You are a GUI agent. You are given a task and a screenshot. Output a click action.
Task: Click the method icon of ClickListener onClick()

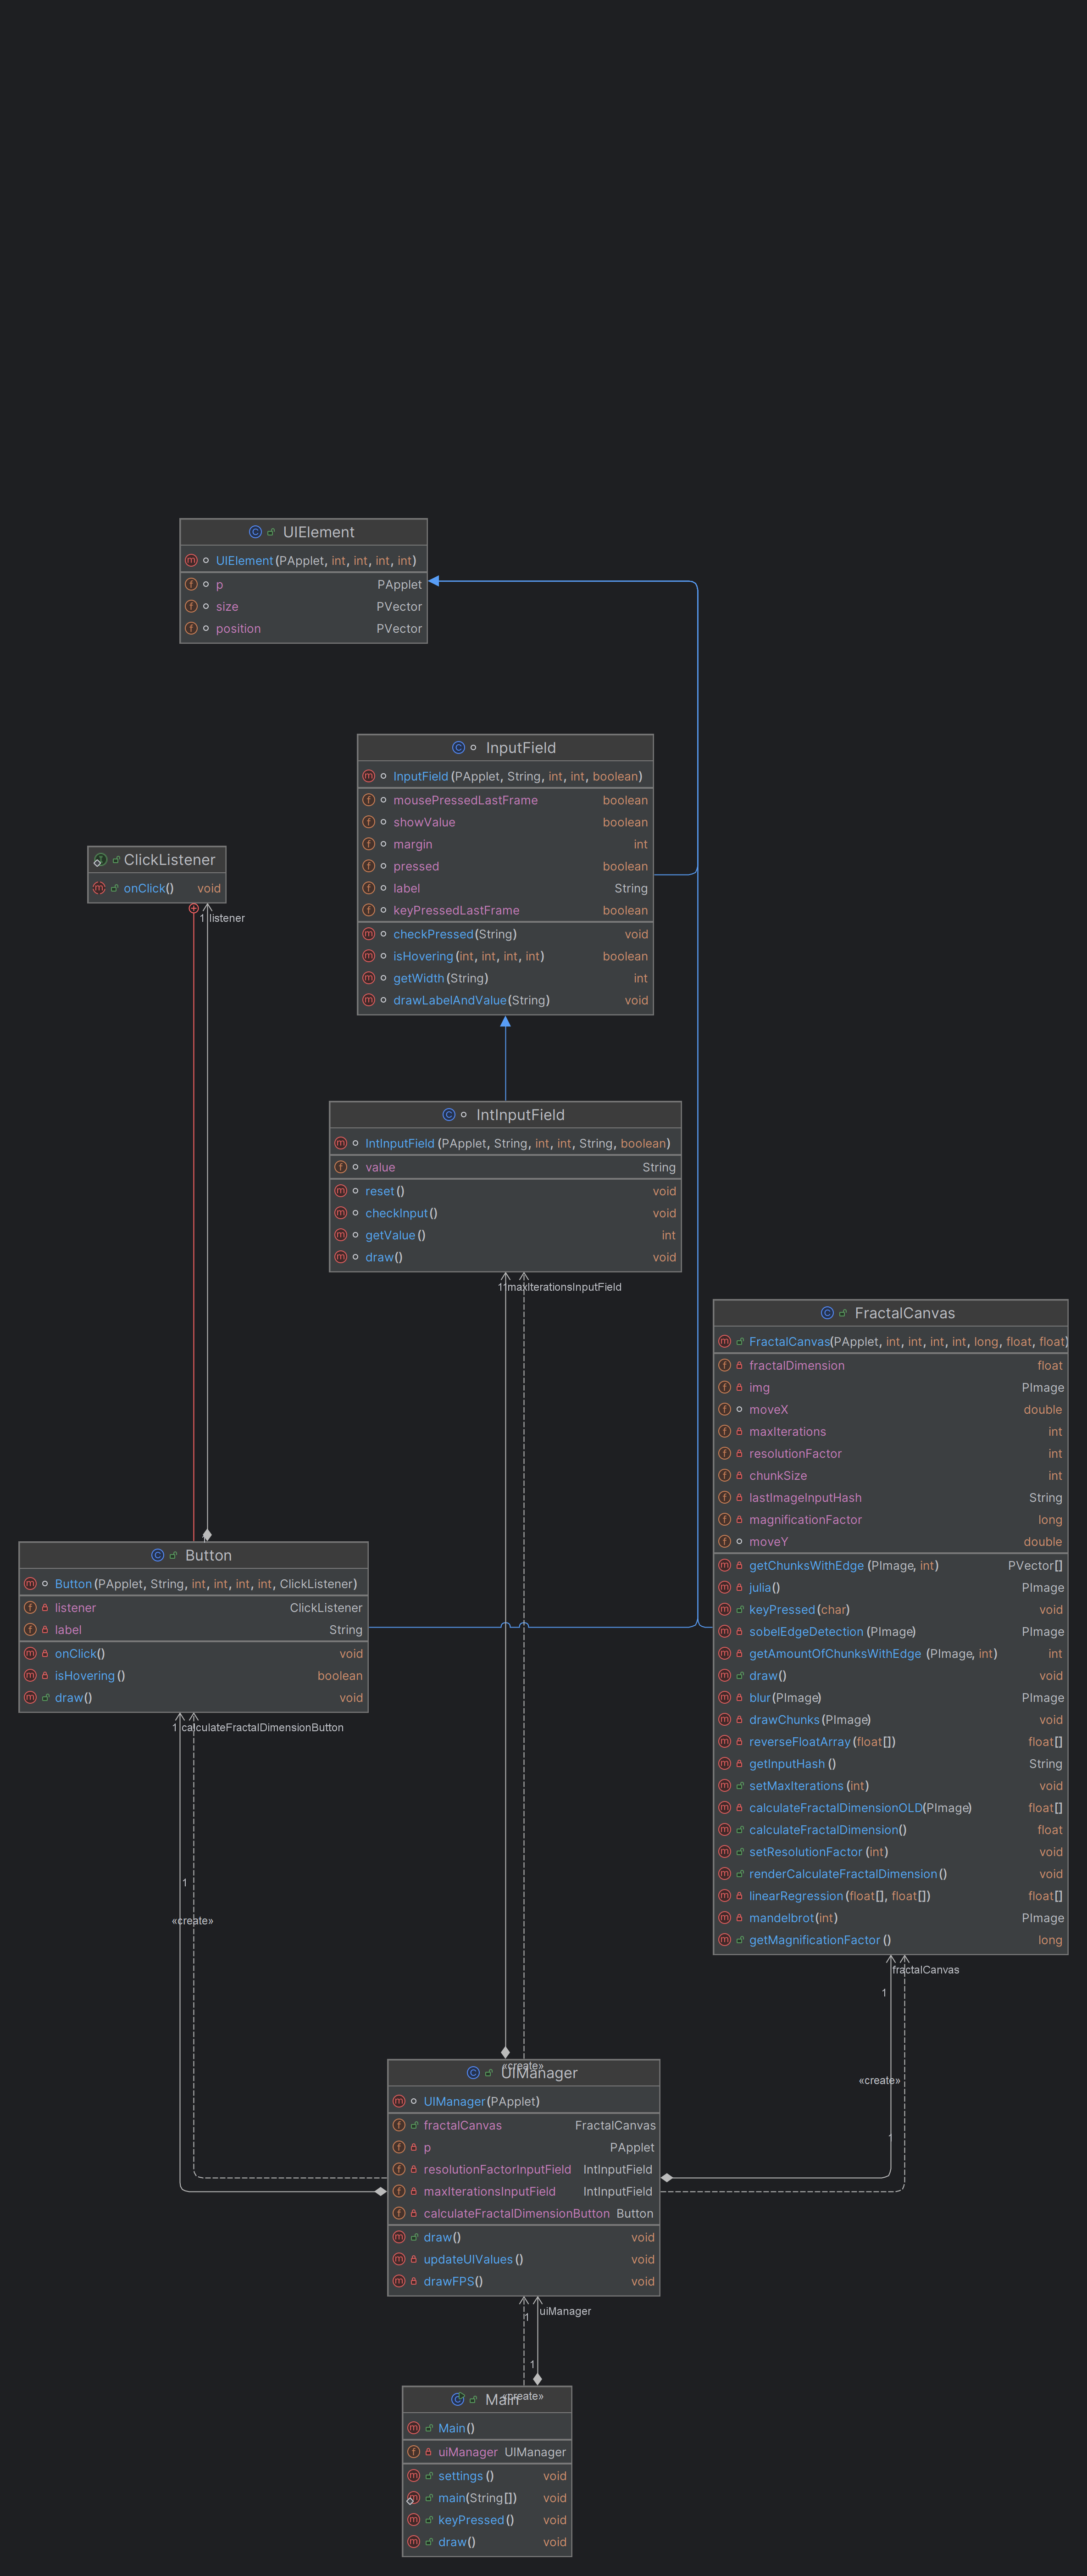99,888
